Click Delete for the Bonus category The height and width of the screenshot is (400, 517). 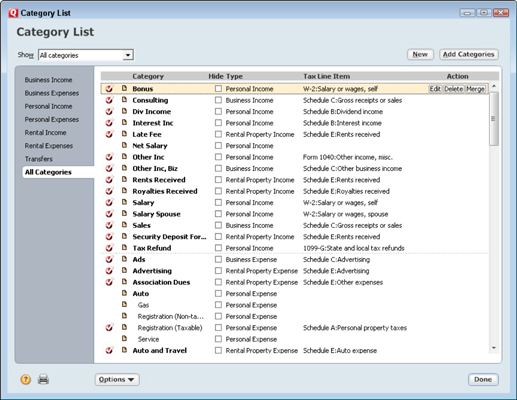coord(454,89)
